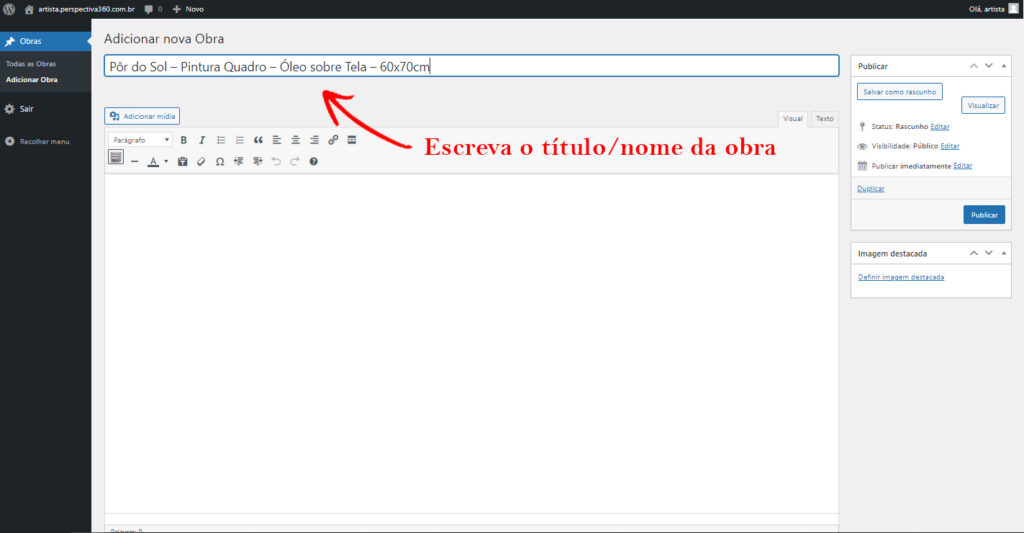Viewport: 1024px width, 533px height.
Task: Apply Bold formatting in editor toolbar
Action: click(184, 140)
